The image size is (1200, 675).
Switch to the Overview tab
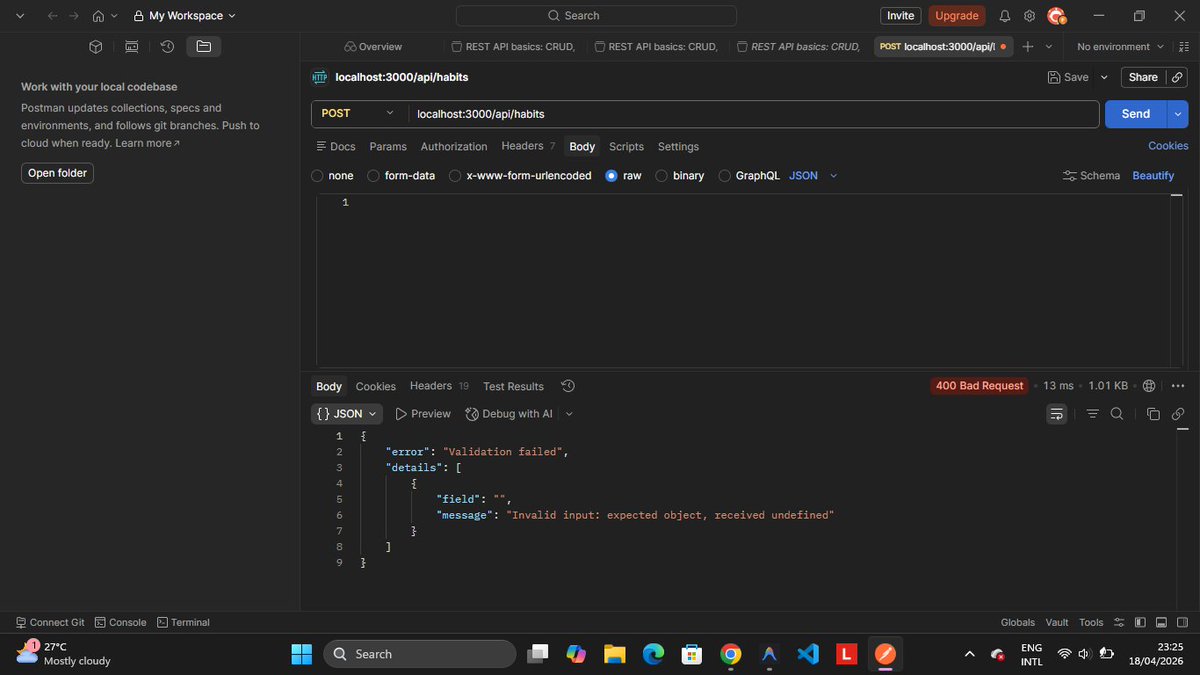tap(373, 46)
